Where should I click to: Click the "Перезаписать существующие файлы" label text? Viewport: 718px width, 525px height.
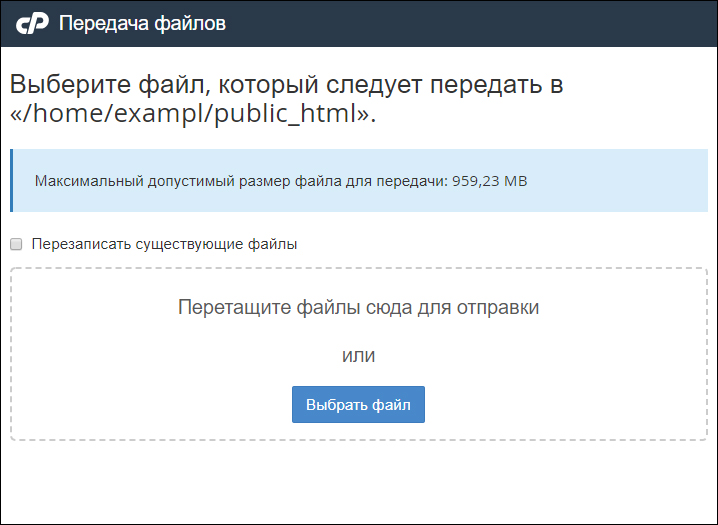(x=165, y=244)
